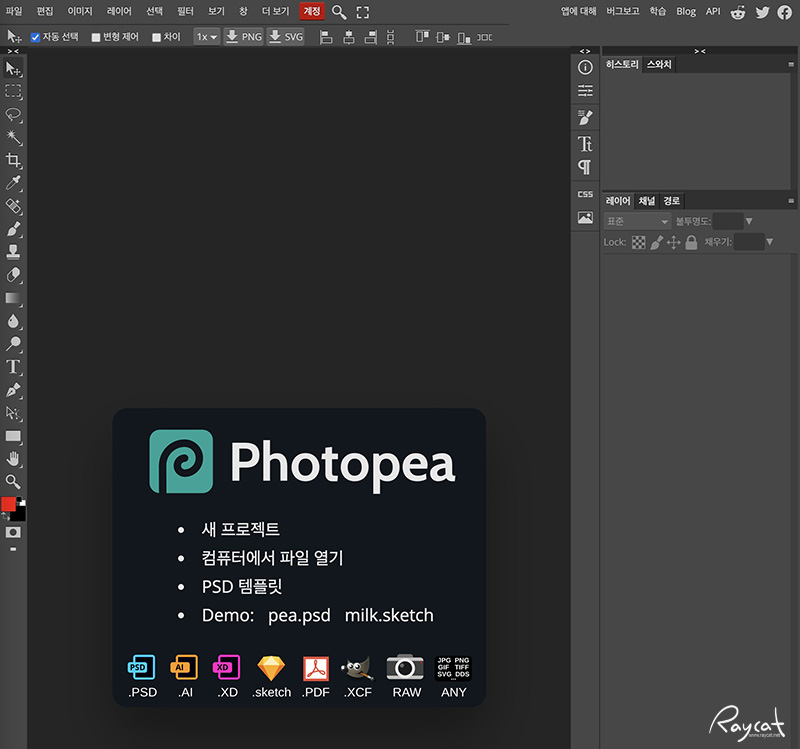Toggle lock image pixels brush icon
The width and height of the screenshot is (800, 749).
coord(657,242)
